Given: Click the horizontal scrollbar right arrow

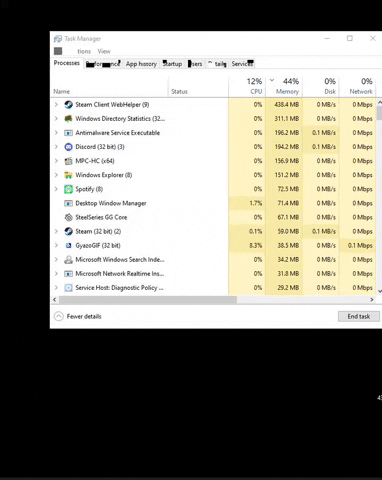Looking at the screenshot, I should (x=372, y=300).
